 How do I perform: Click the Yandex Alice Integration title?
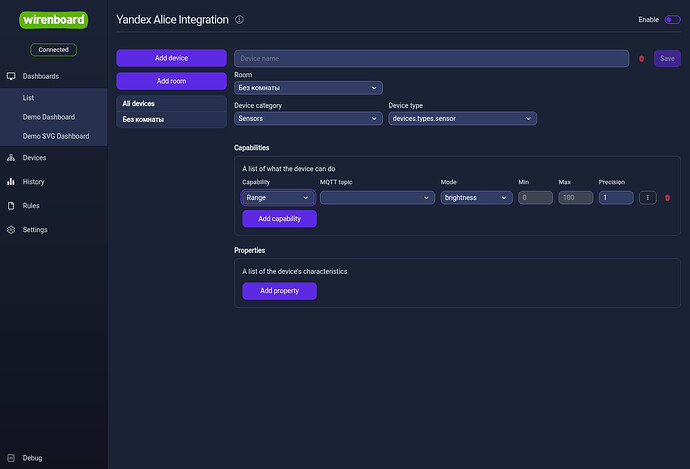click(x=172, y=20)
